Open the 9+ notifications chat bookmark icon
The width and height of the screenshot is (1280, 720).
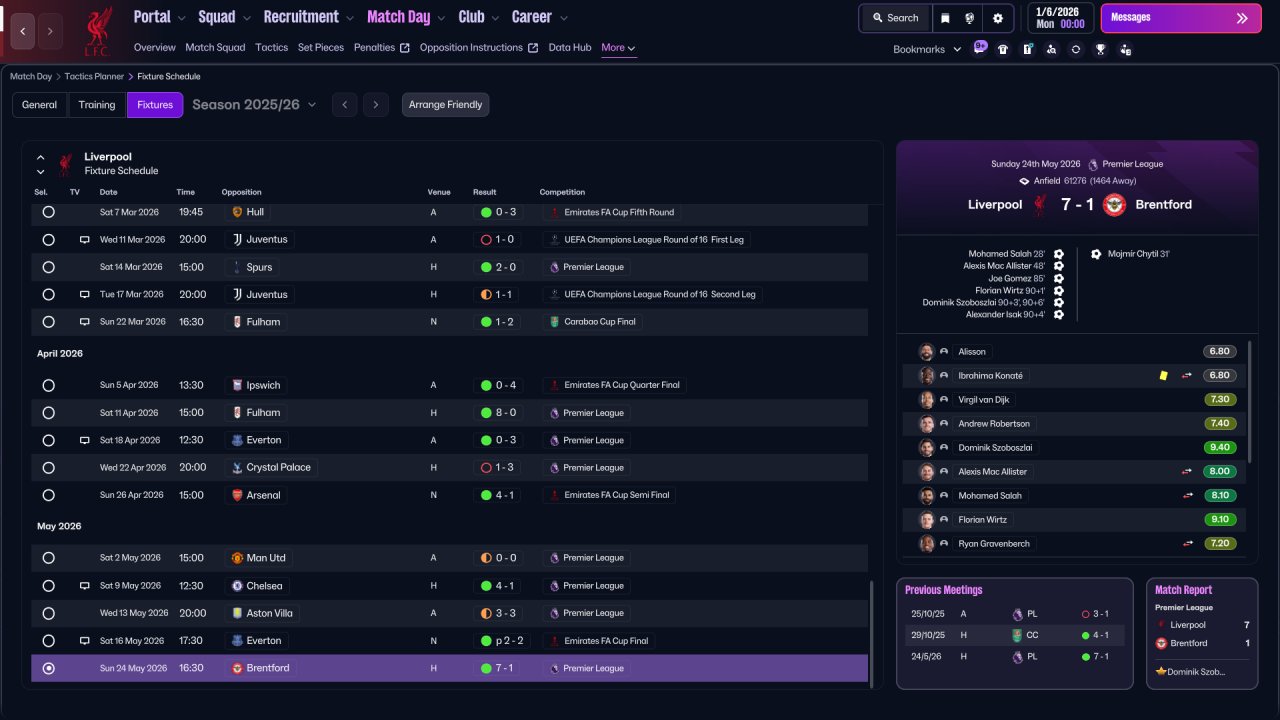click(979, 48)
